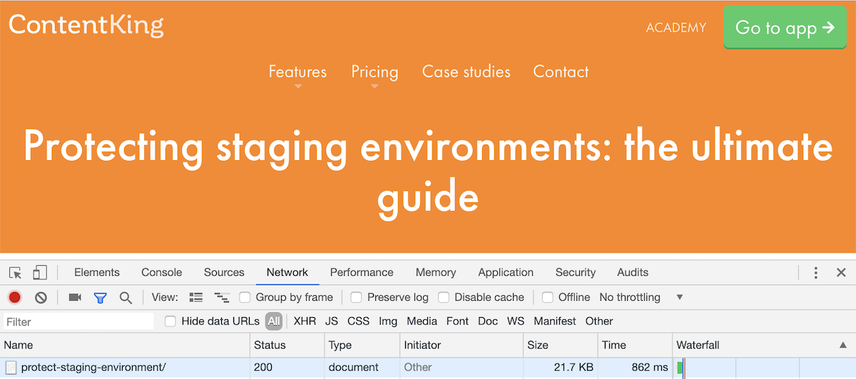
Task: Sort by the Initiator column header
Action: [x=461, y=345]
